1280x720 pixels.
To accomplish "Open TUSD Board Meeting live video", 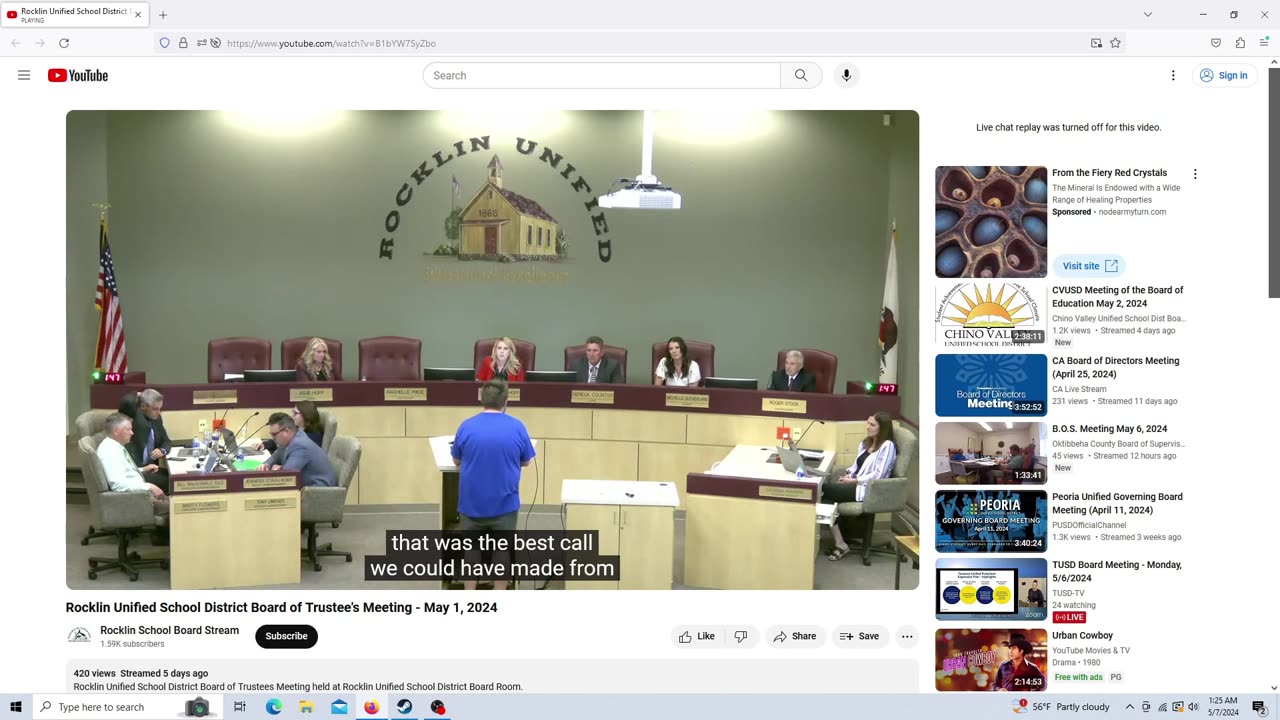I will [1116, 571].
